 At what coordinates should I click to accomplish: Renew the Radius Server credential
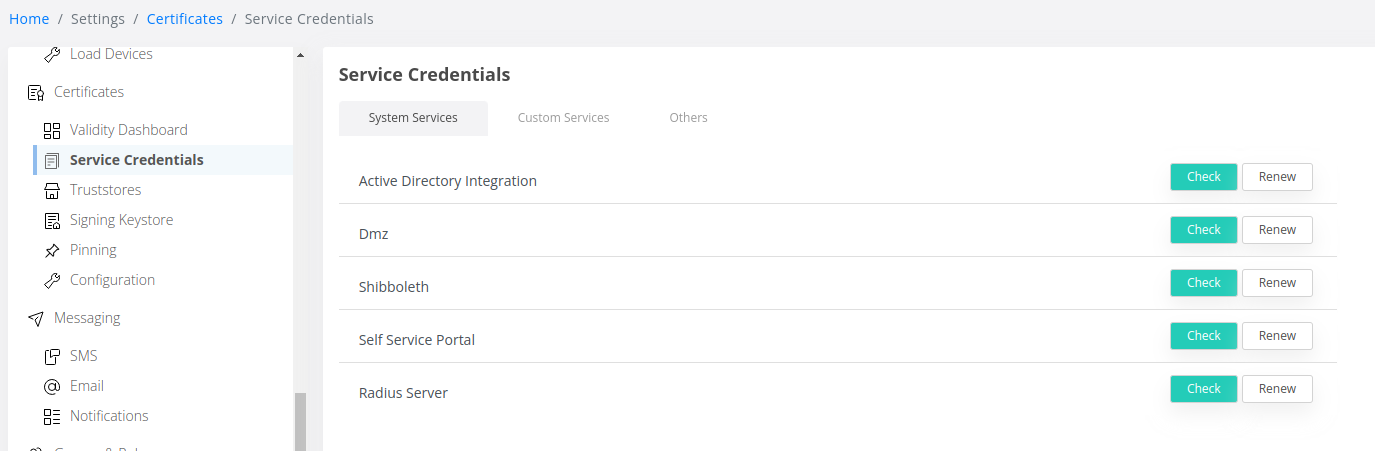click(x=1277, y=389)
